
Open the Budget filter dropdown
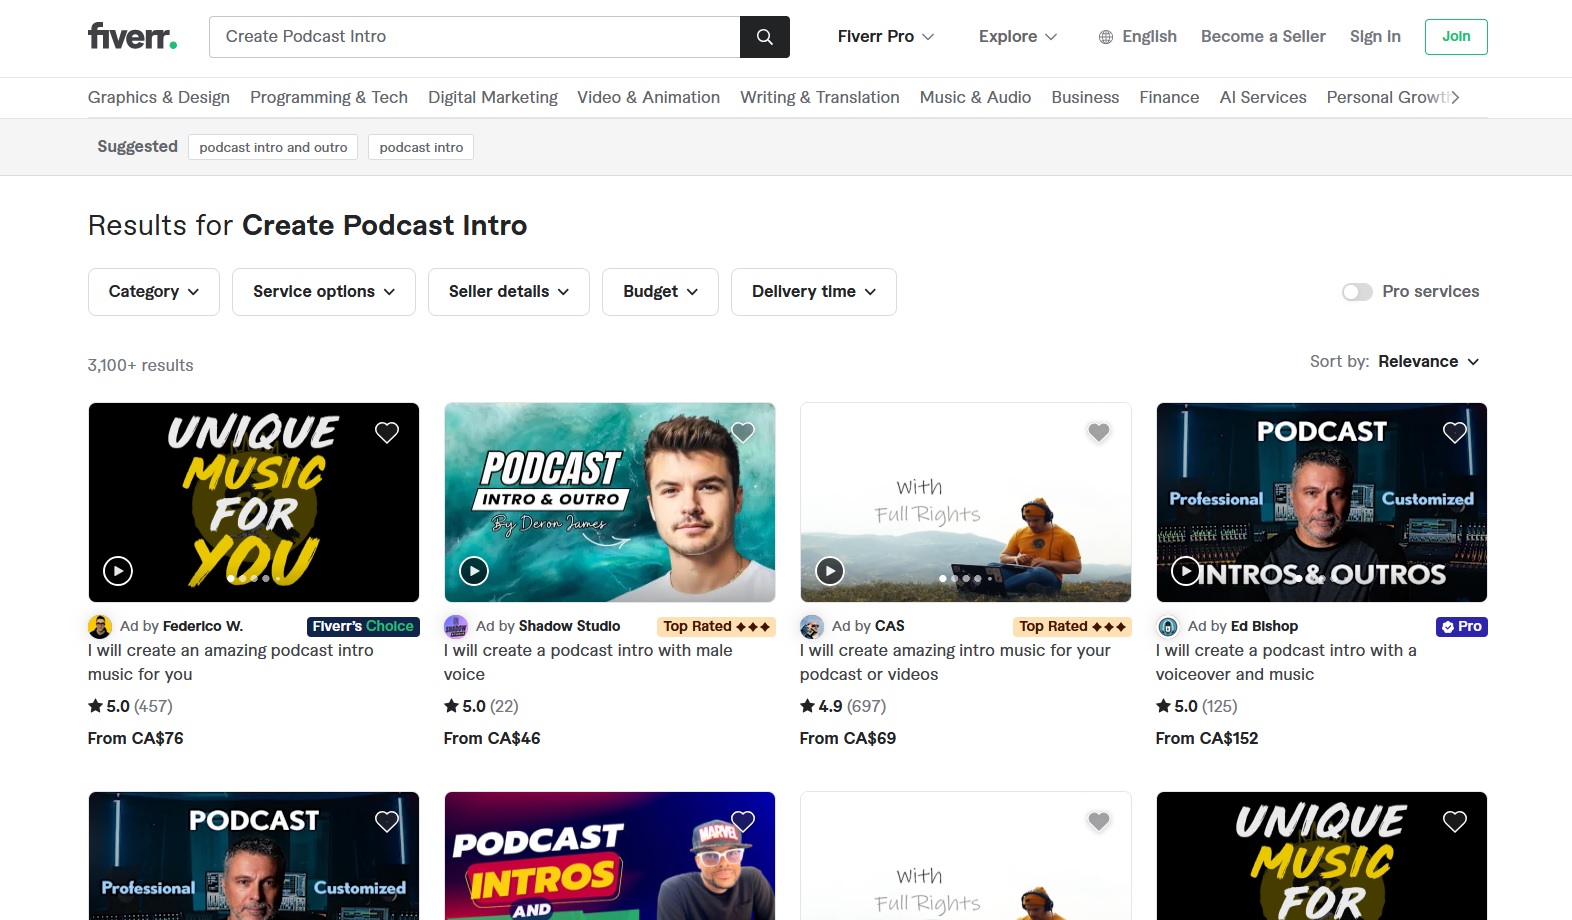660,292
